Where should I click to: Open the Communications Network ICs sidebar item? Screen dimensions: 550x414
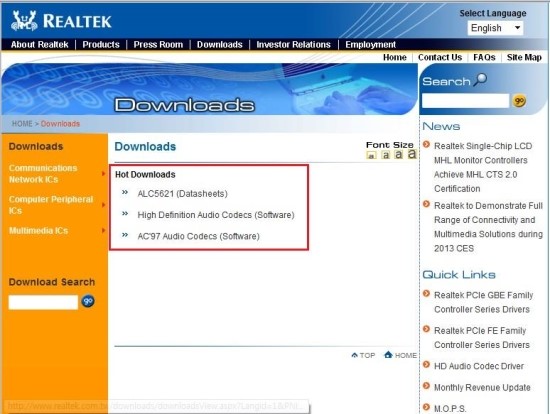(43, 174)
